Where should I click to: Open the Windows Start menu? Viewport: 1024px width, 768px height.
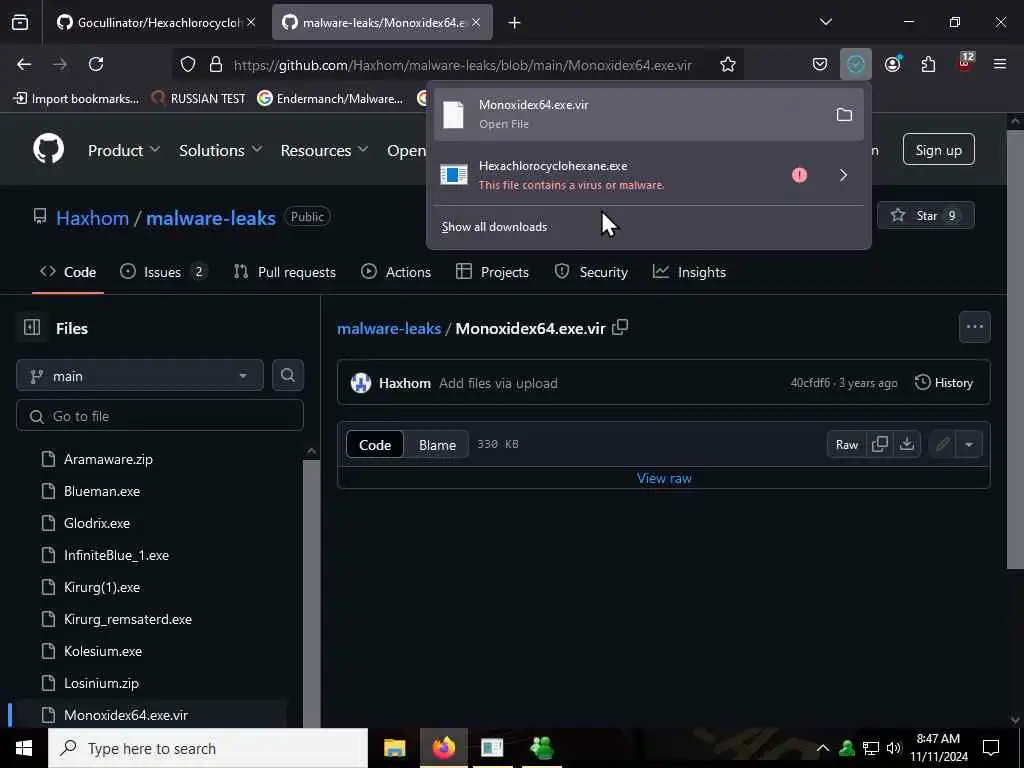[x=24, y=748]
